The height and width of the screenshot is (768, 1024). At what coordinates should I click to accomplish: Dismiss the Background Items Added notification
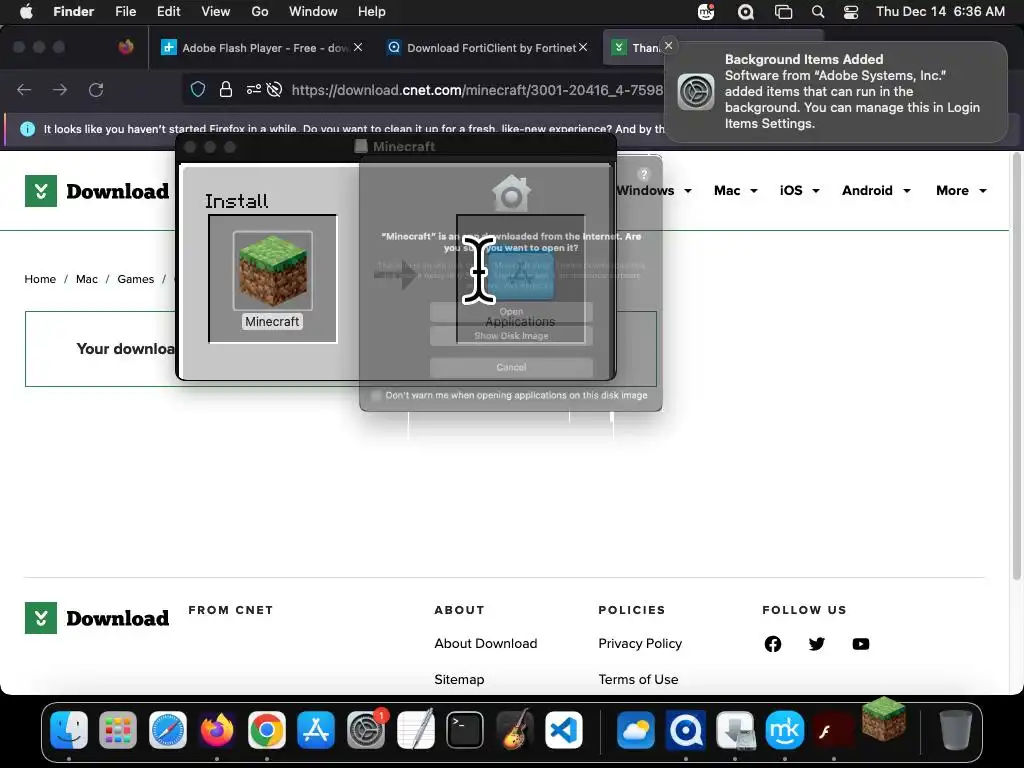(x=668, y=46)
